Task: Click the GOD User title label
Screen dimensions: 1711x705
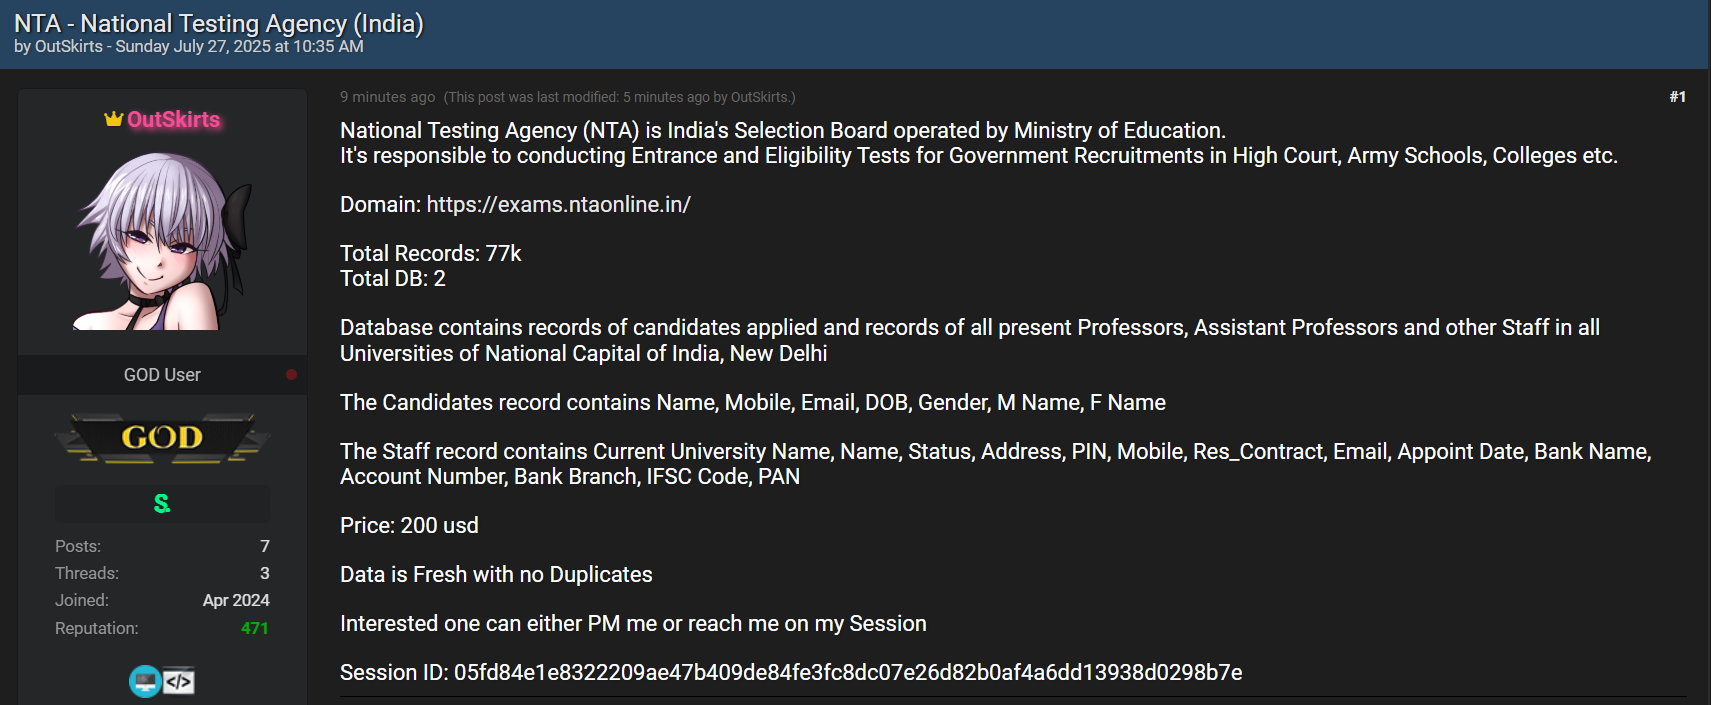Action: coord(162,375)
